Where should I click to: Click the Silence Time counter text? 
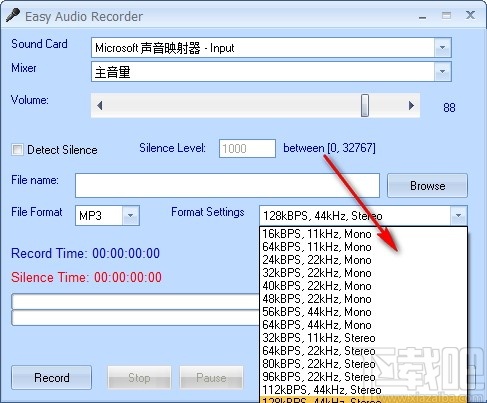86,277
